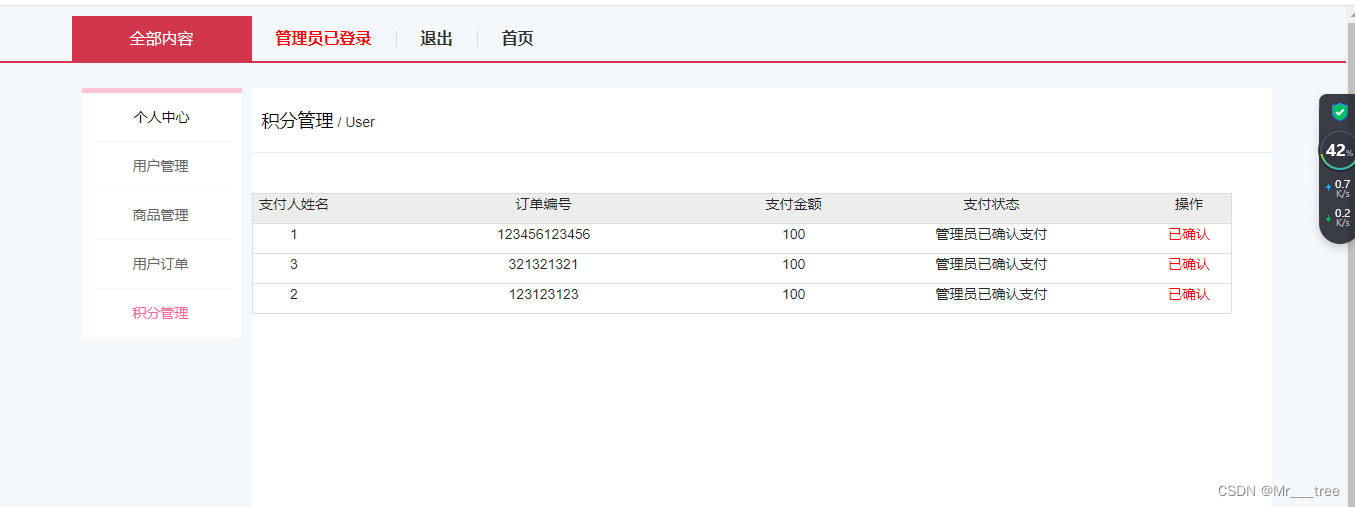This screenshot has height=507, width=1355.
Task: Open 商品管理 in the sidebar
Action: 161,215
